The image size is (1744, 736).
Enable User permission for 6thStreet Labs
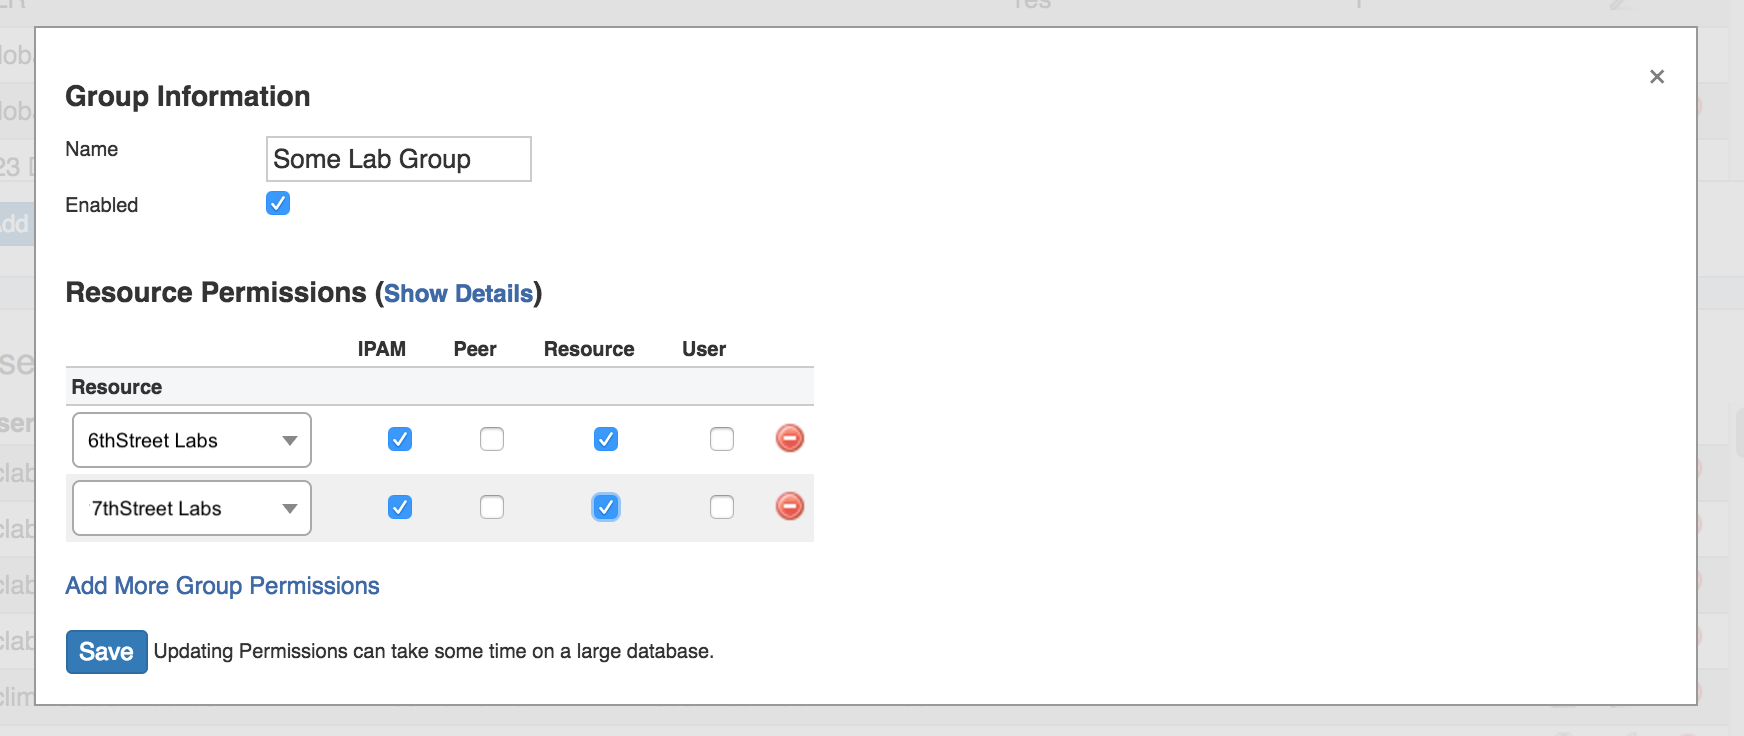722,439
